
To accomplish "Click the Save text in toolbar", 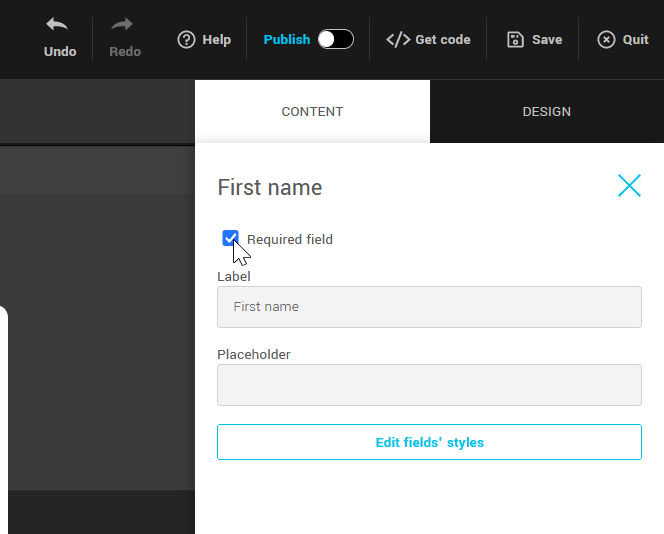I will pyautogui.click(x=547, y=40).
